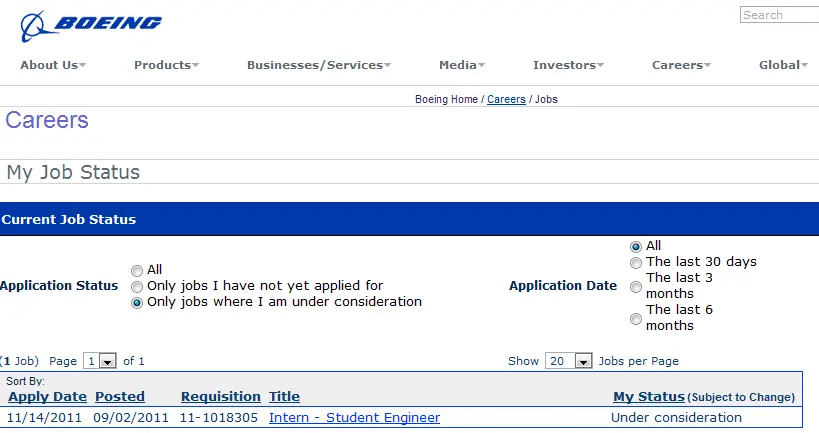The width and height of the screenshot is (819, 433).
Task: Choose The last 3 months radio
Action: (636, 287)
